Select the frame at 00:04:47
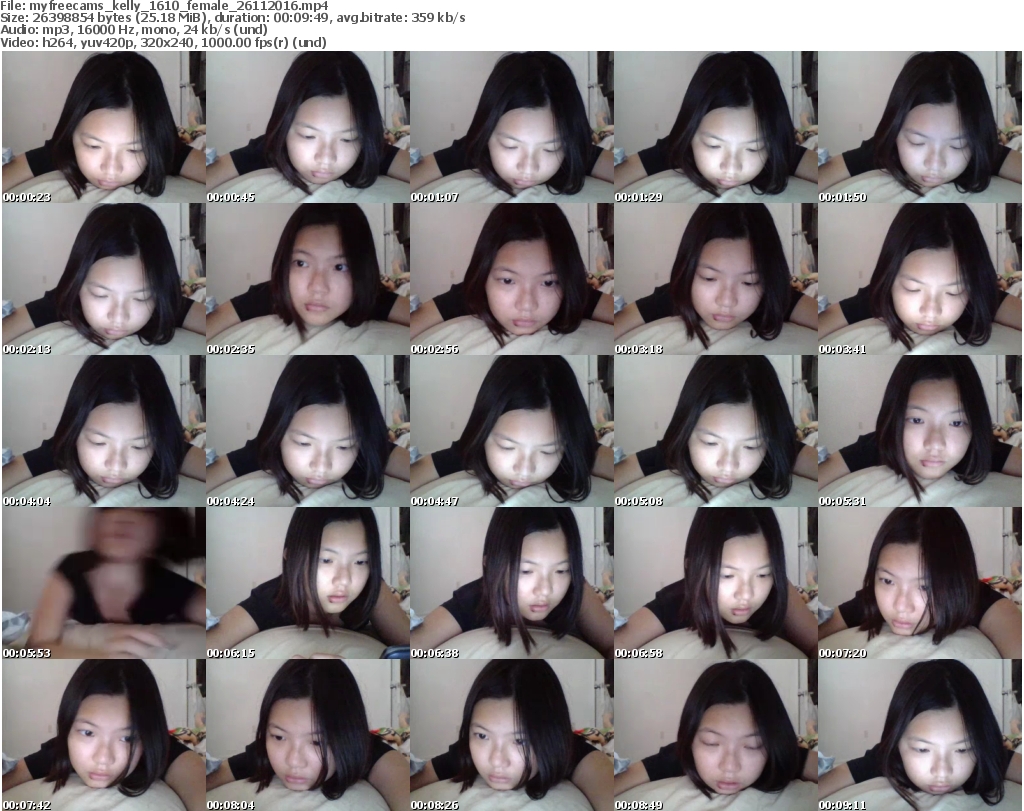This screenshot has height=811, width=1024. tap(511, 431)
